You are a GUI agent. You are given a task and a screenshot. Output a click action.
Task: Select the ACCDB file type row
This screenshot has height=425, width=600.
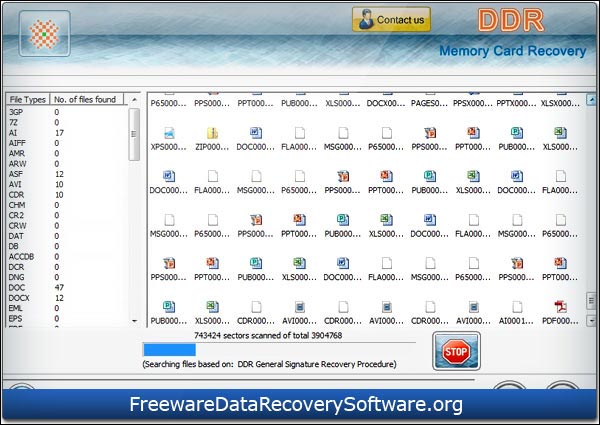coord(67,257)
